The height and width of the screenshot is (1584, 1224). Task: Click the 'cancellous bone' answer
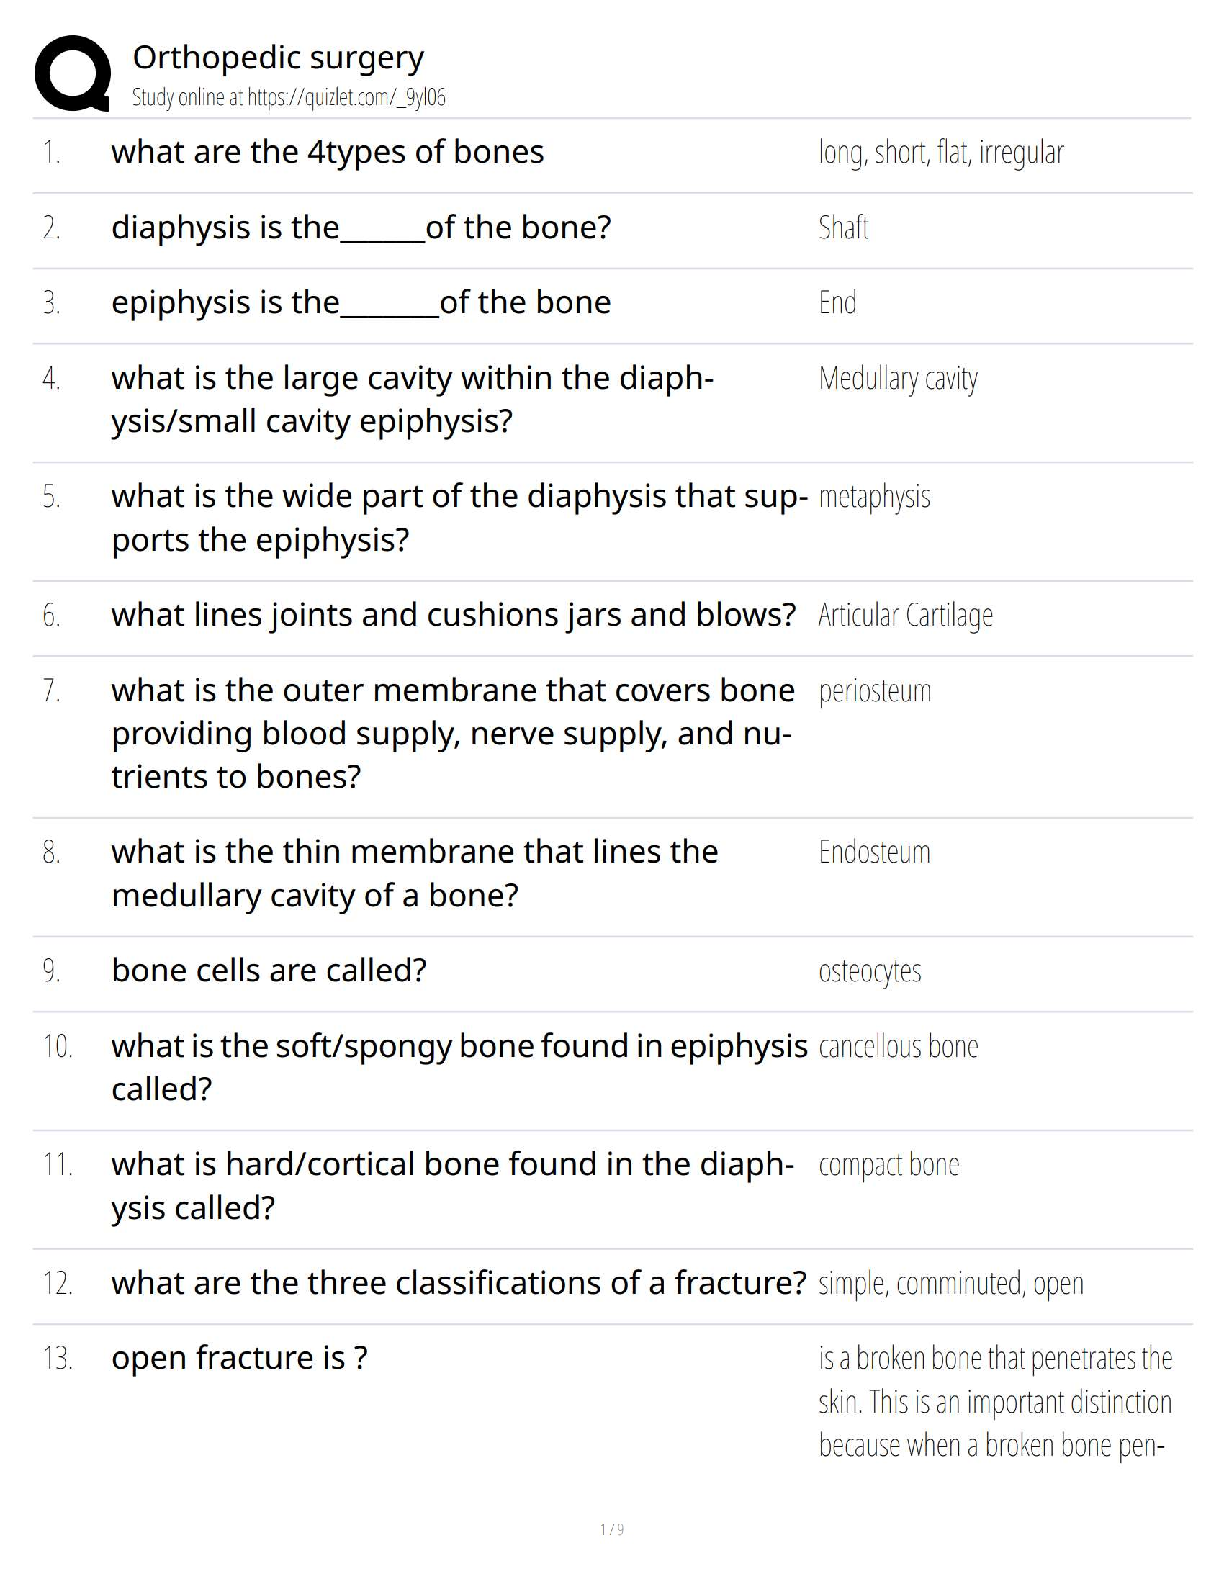click(897, 1047)
